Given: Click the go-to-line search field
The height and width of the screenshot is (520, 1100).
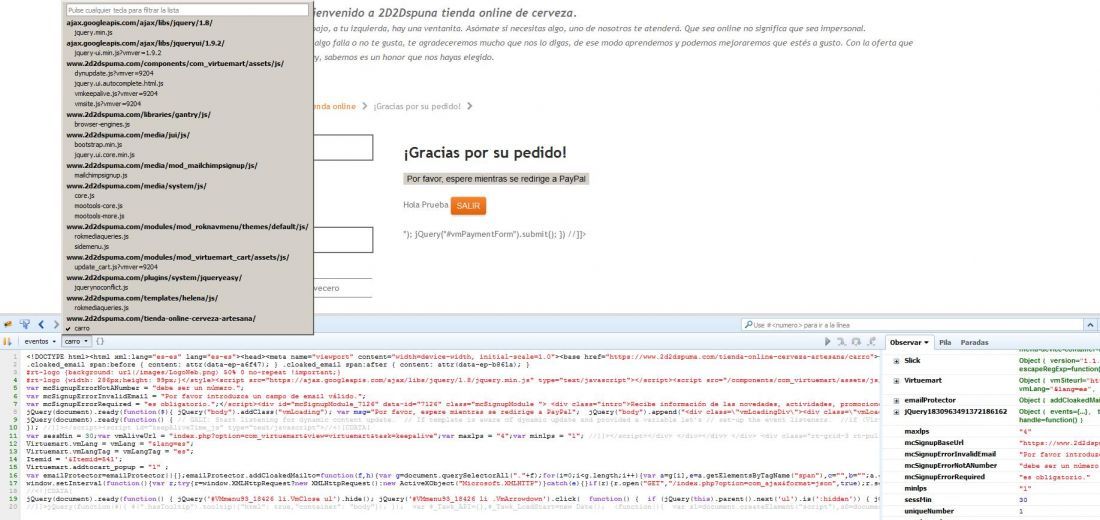Looking at the screenshot, I should coord(913,325).
